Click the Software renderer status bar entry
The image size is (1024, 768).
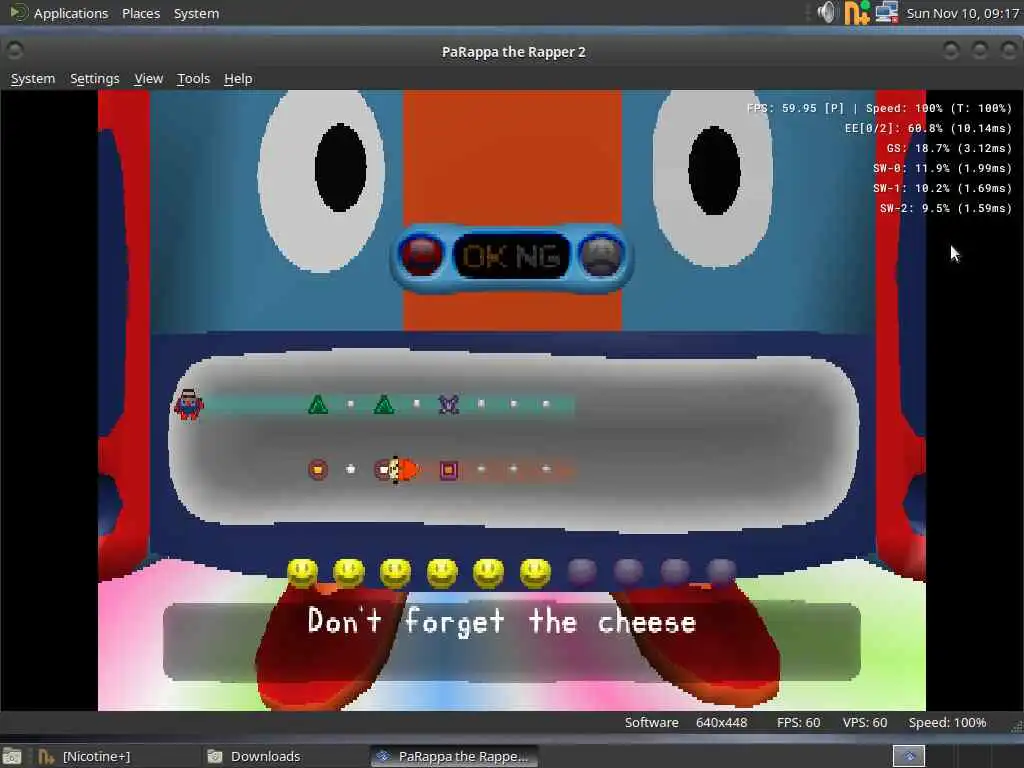coord(651,722)
